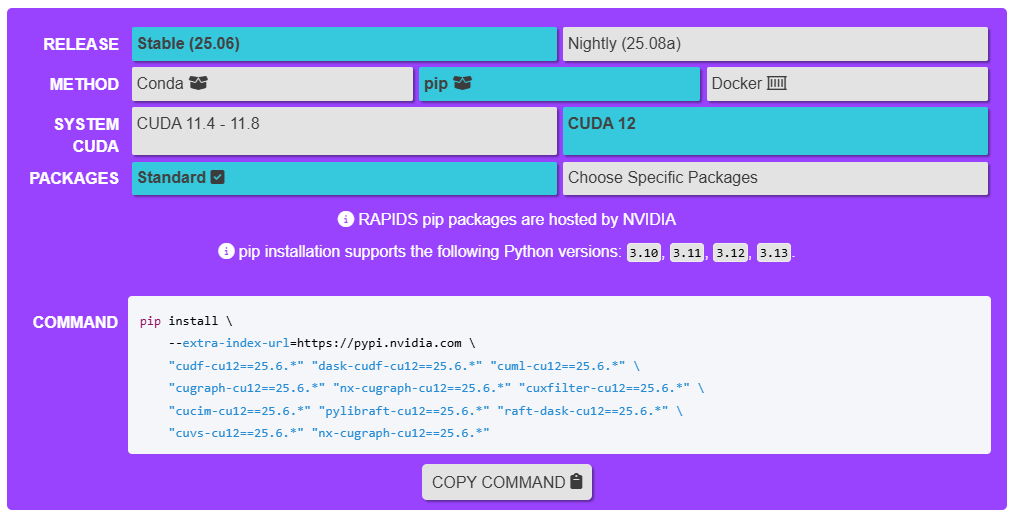
Task: Click "cuml-cu12==25.6.*" package text
Action: pos(557,366)
